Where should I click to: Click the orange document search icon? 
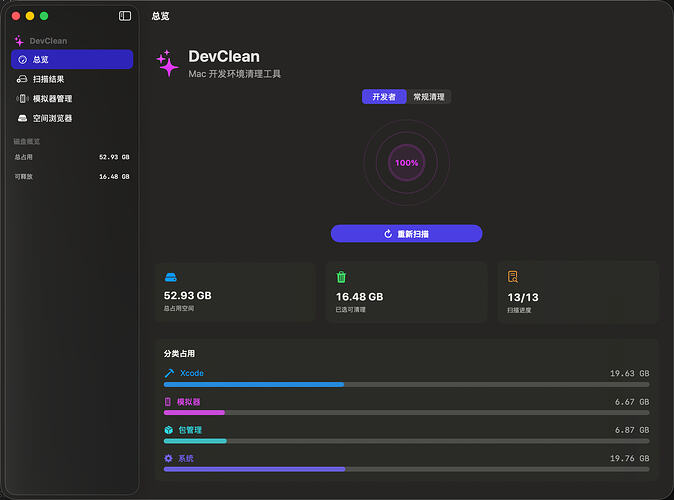click(512, 276)
